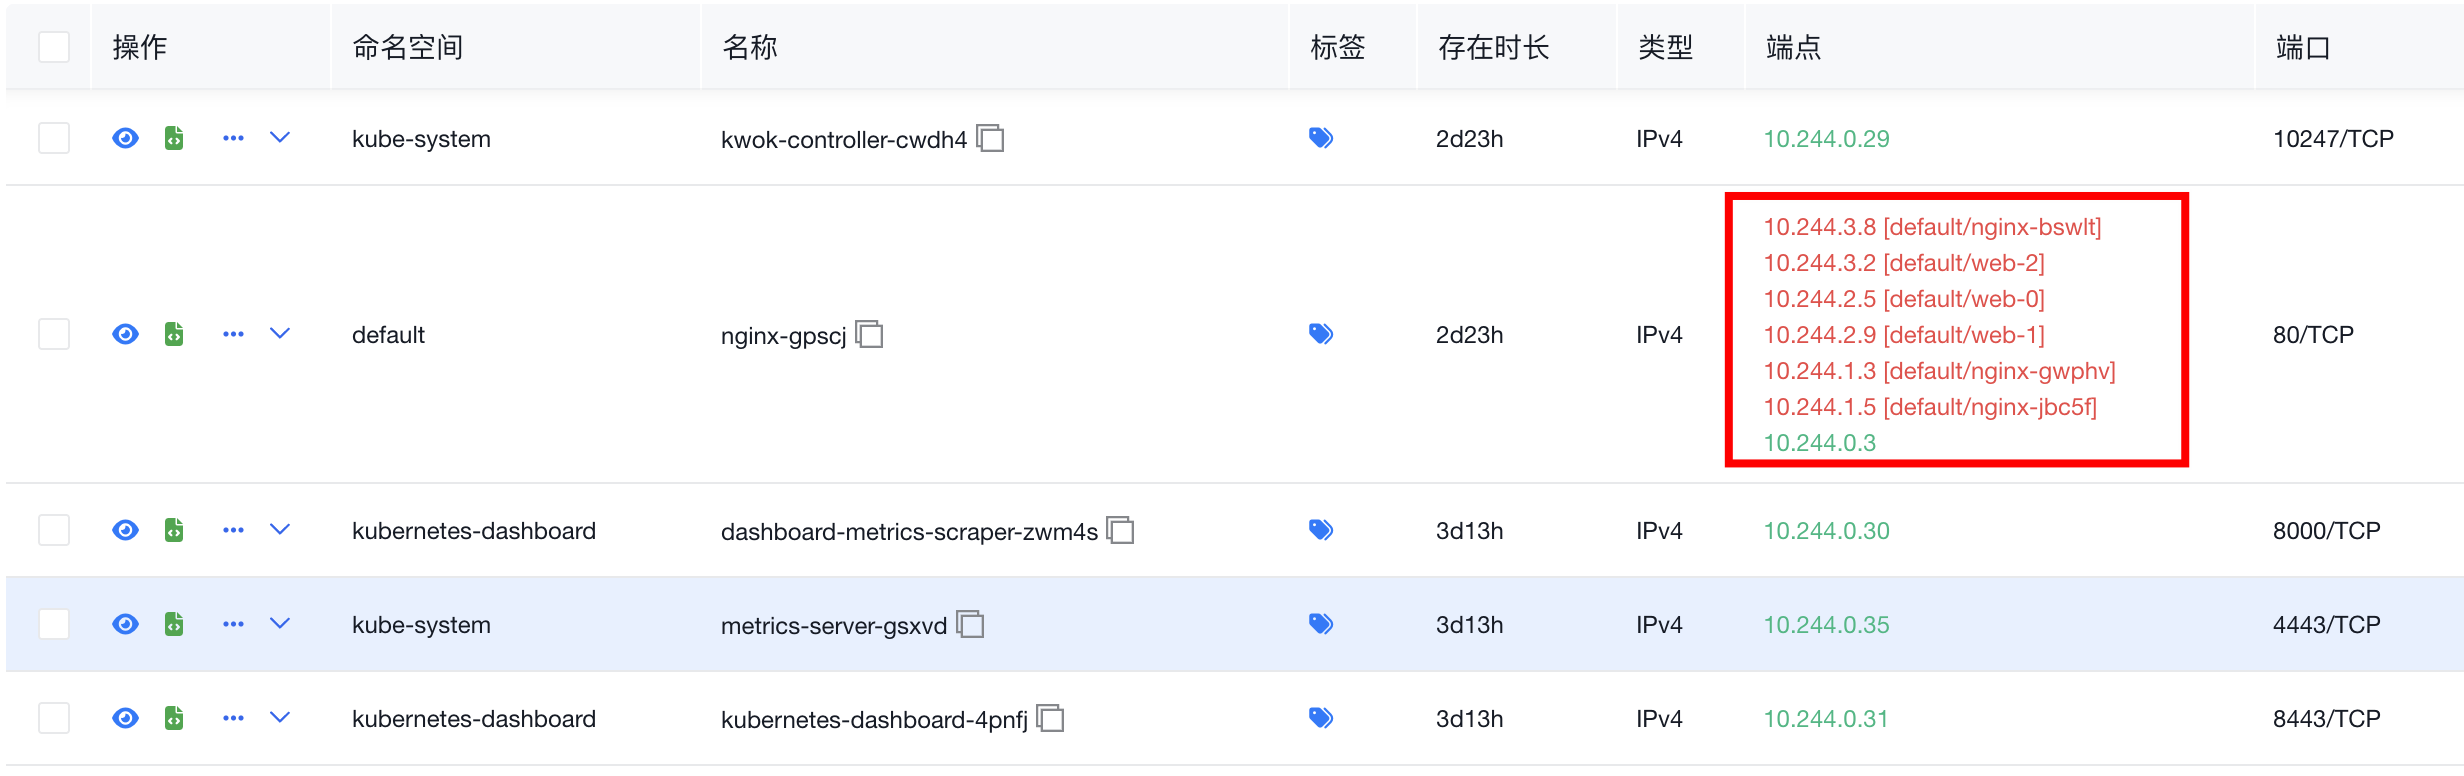Image resolution: width=2464 pixels, height=776 pixels.
Task: View details of kwok-controller-cwdh4 via eye icon
Action: click(x=125, y=138)
